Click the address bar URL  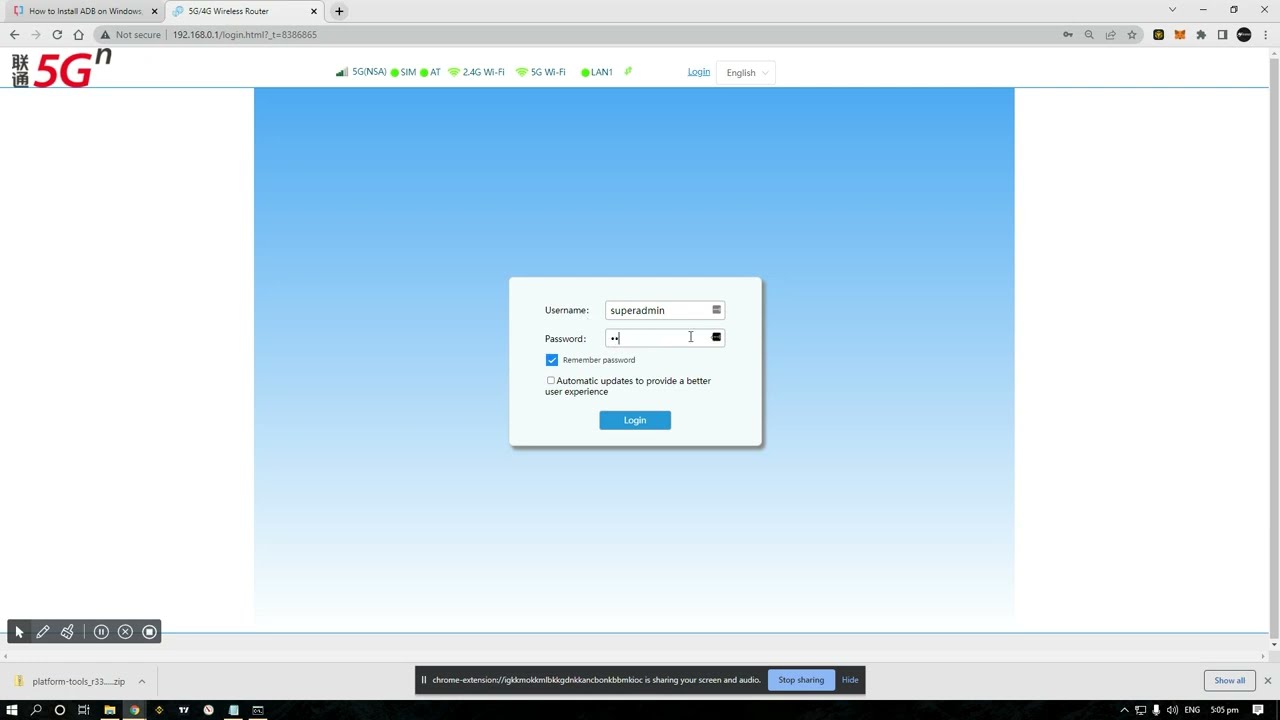(244, 34)
